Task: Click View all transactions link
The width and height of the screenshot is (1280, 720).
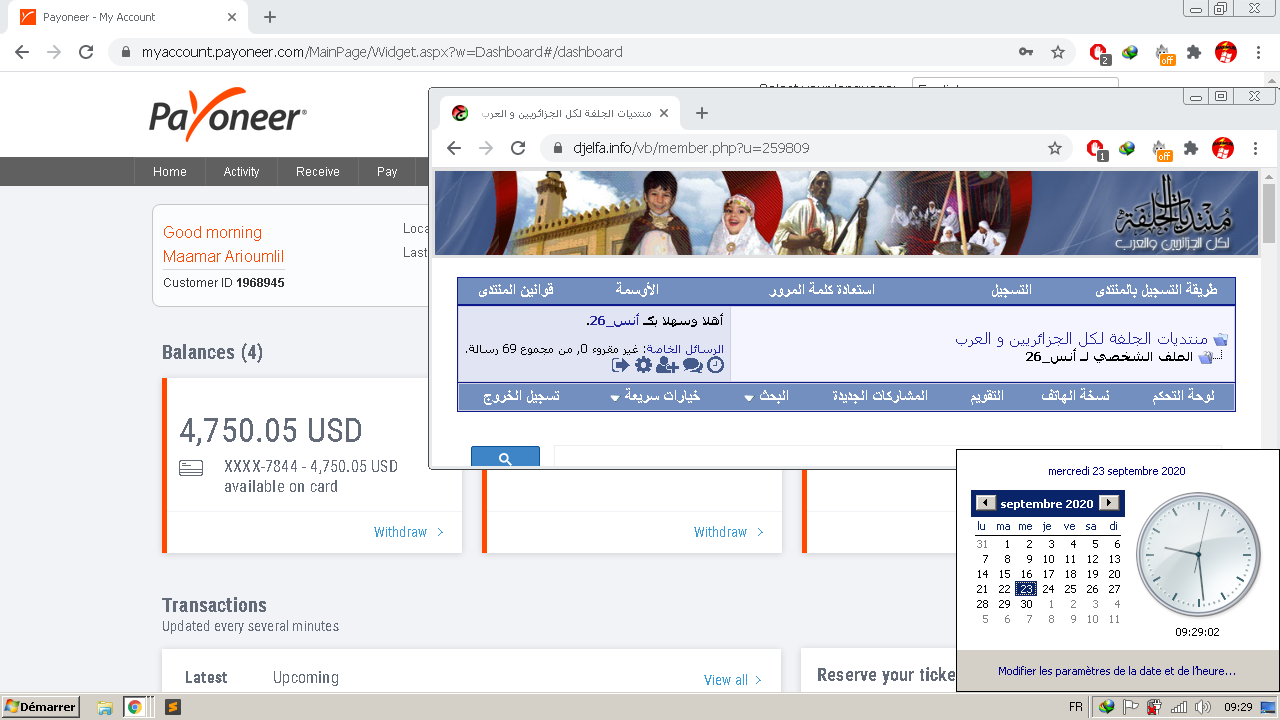Action: (733, 680)
